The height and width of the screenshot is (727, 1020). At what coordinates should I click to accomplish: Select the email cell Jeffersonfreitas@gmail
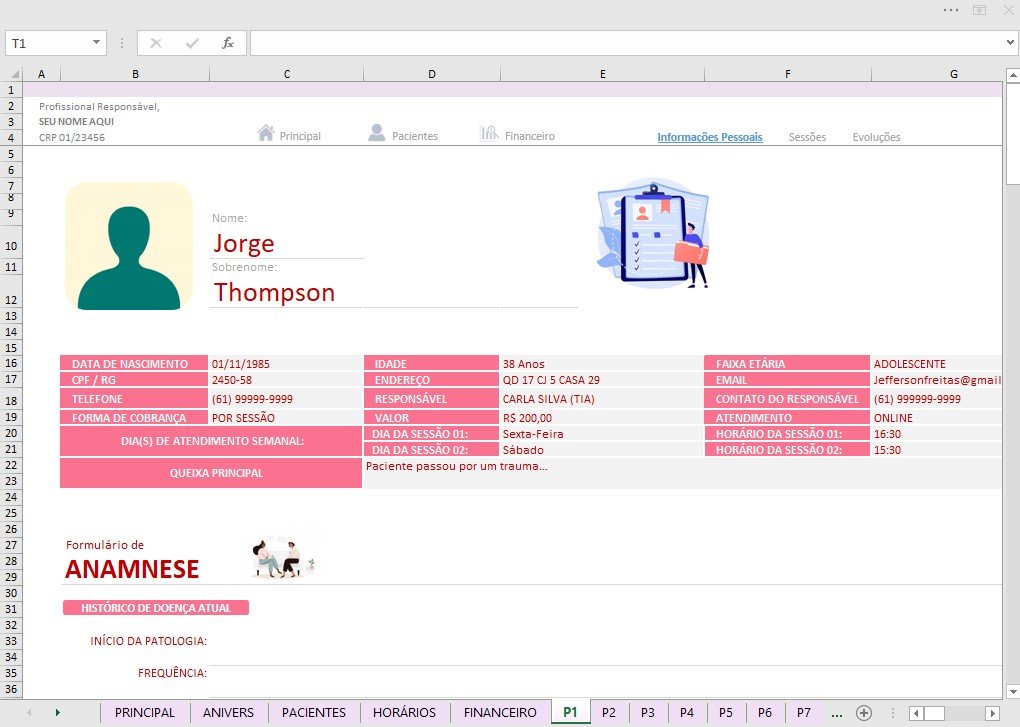(x=936, y=380)
